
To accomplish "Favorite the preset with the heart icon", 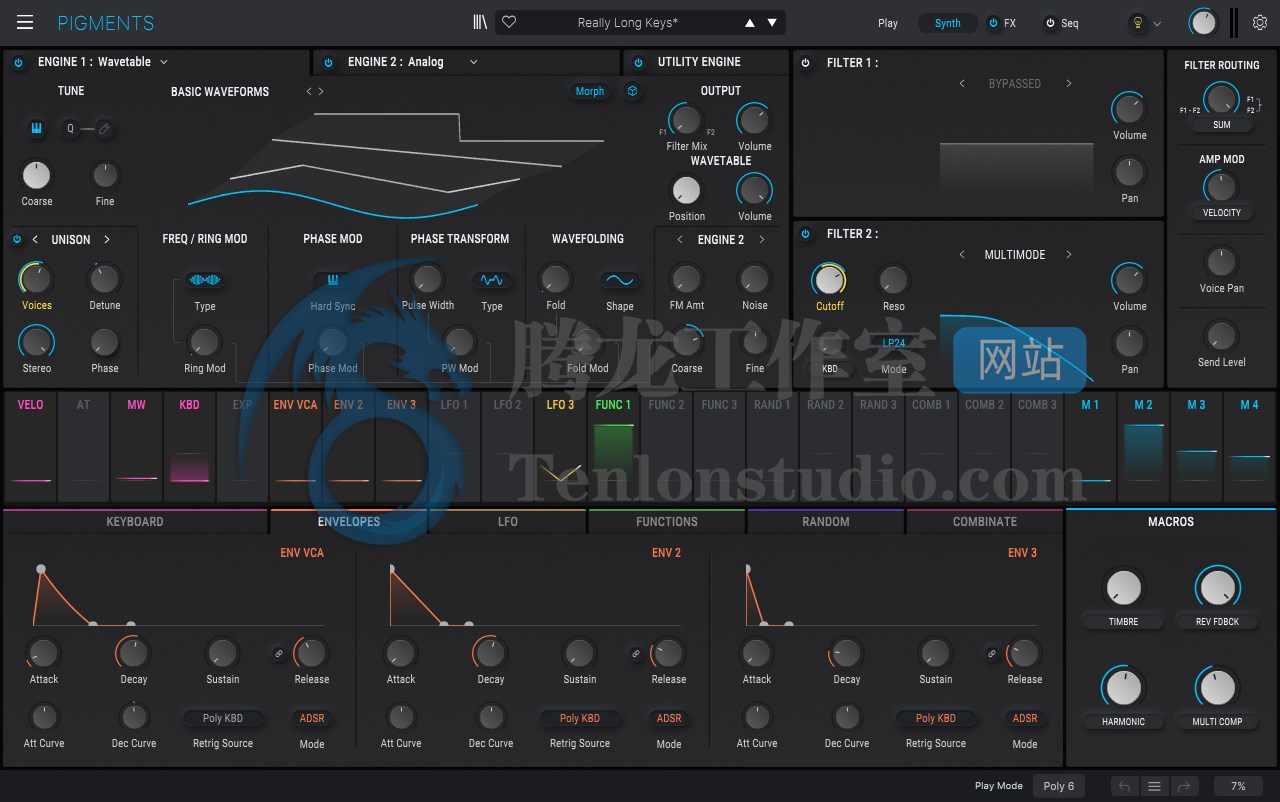I will coord(509,22).
